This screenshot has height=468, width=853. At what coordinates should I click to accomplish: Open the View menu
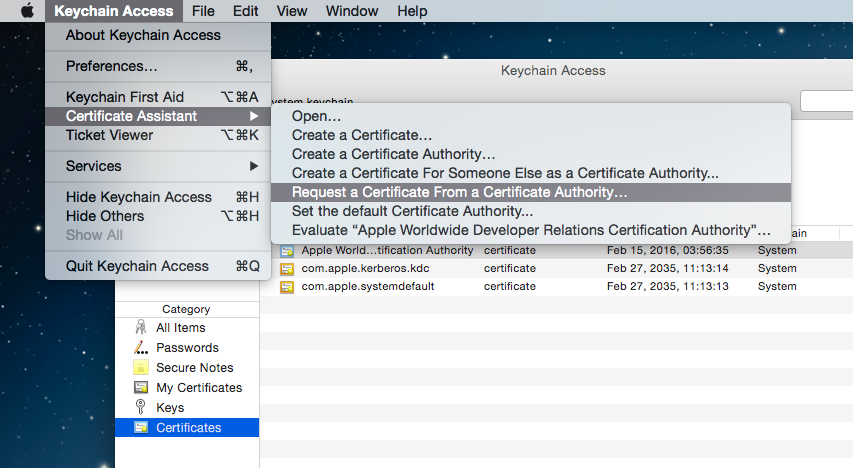[x=292, y=11]
